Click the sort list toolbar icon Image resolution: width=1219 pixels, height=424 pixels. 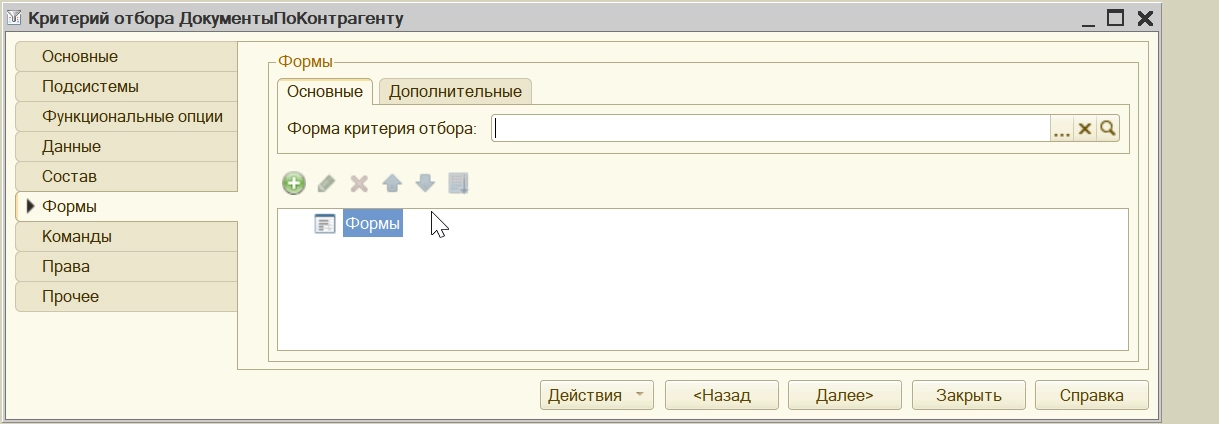458,183
